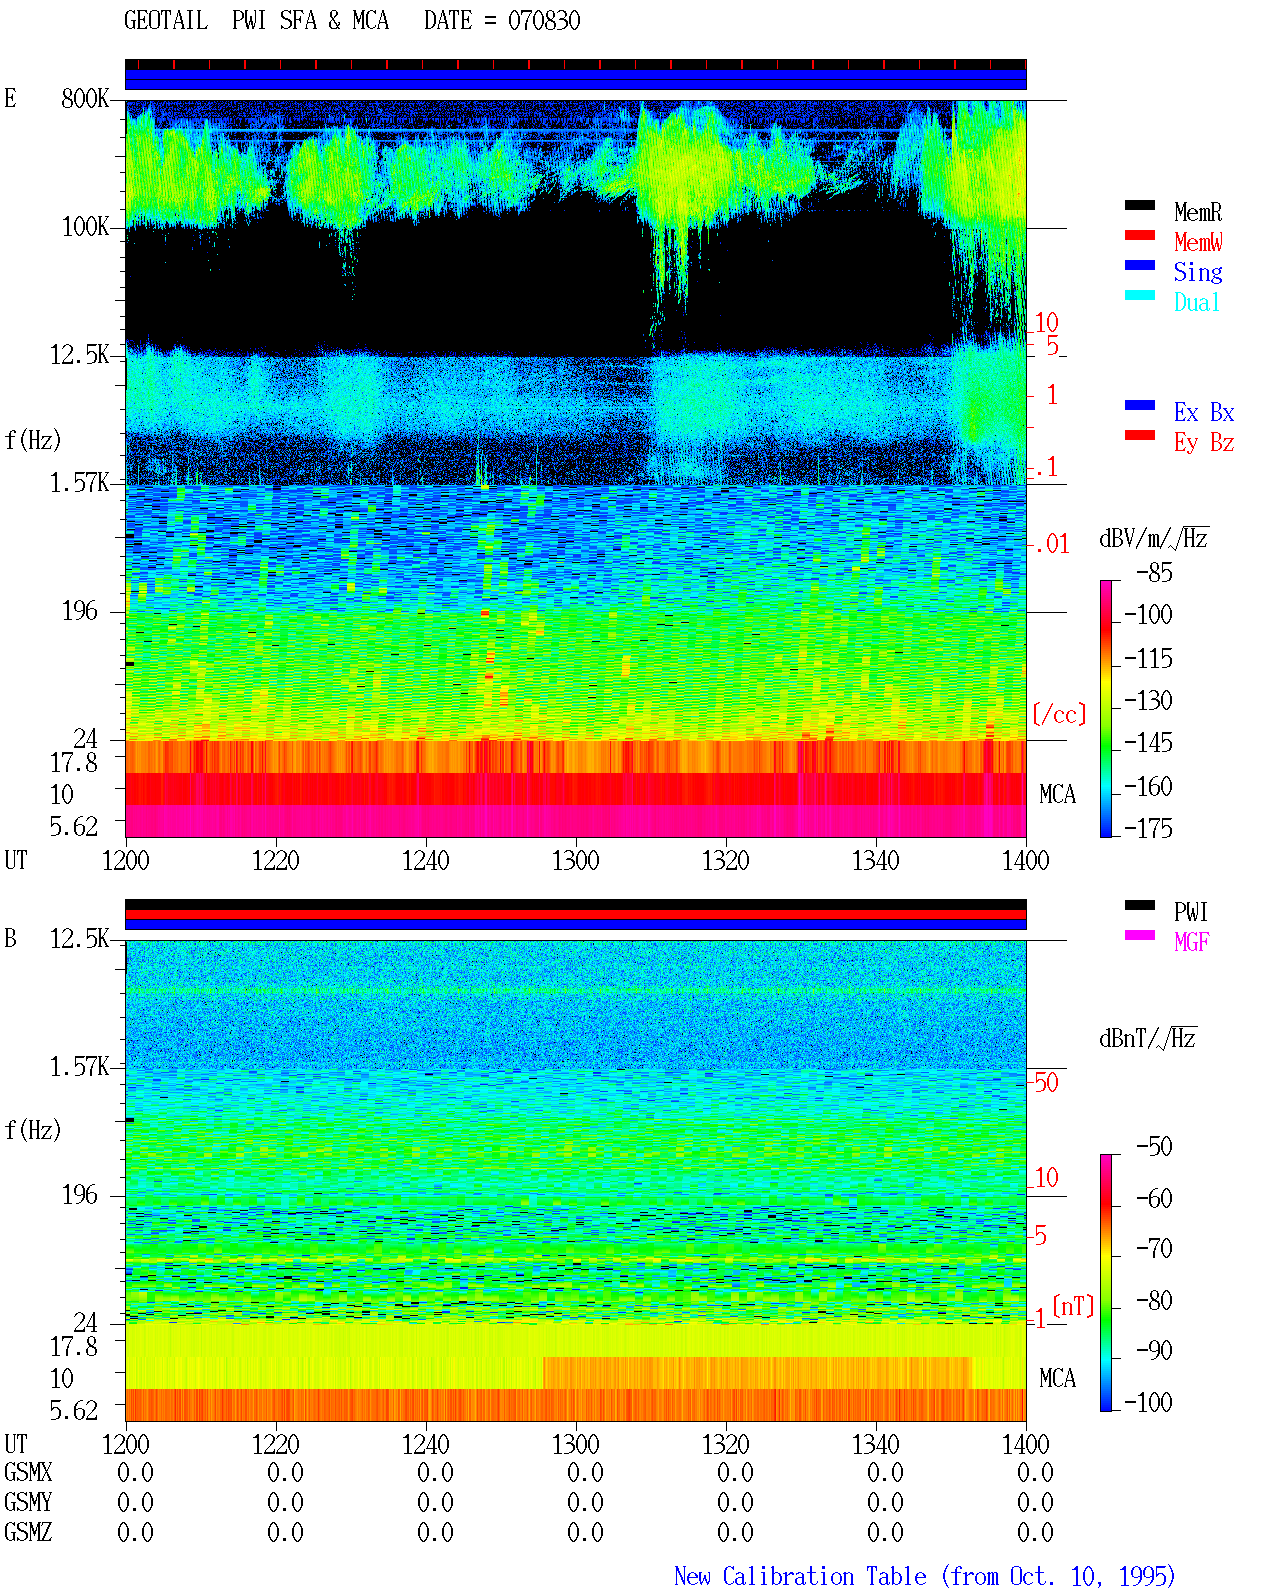The height and width of the screenshot is (1593, 1280).
Task: Click the 'B' panel identifier letter
Action: tap(10, 938)
